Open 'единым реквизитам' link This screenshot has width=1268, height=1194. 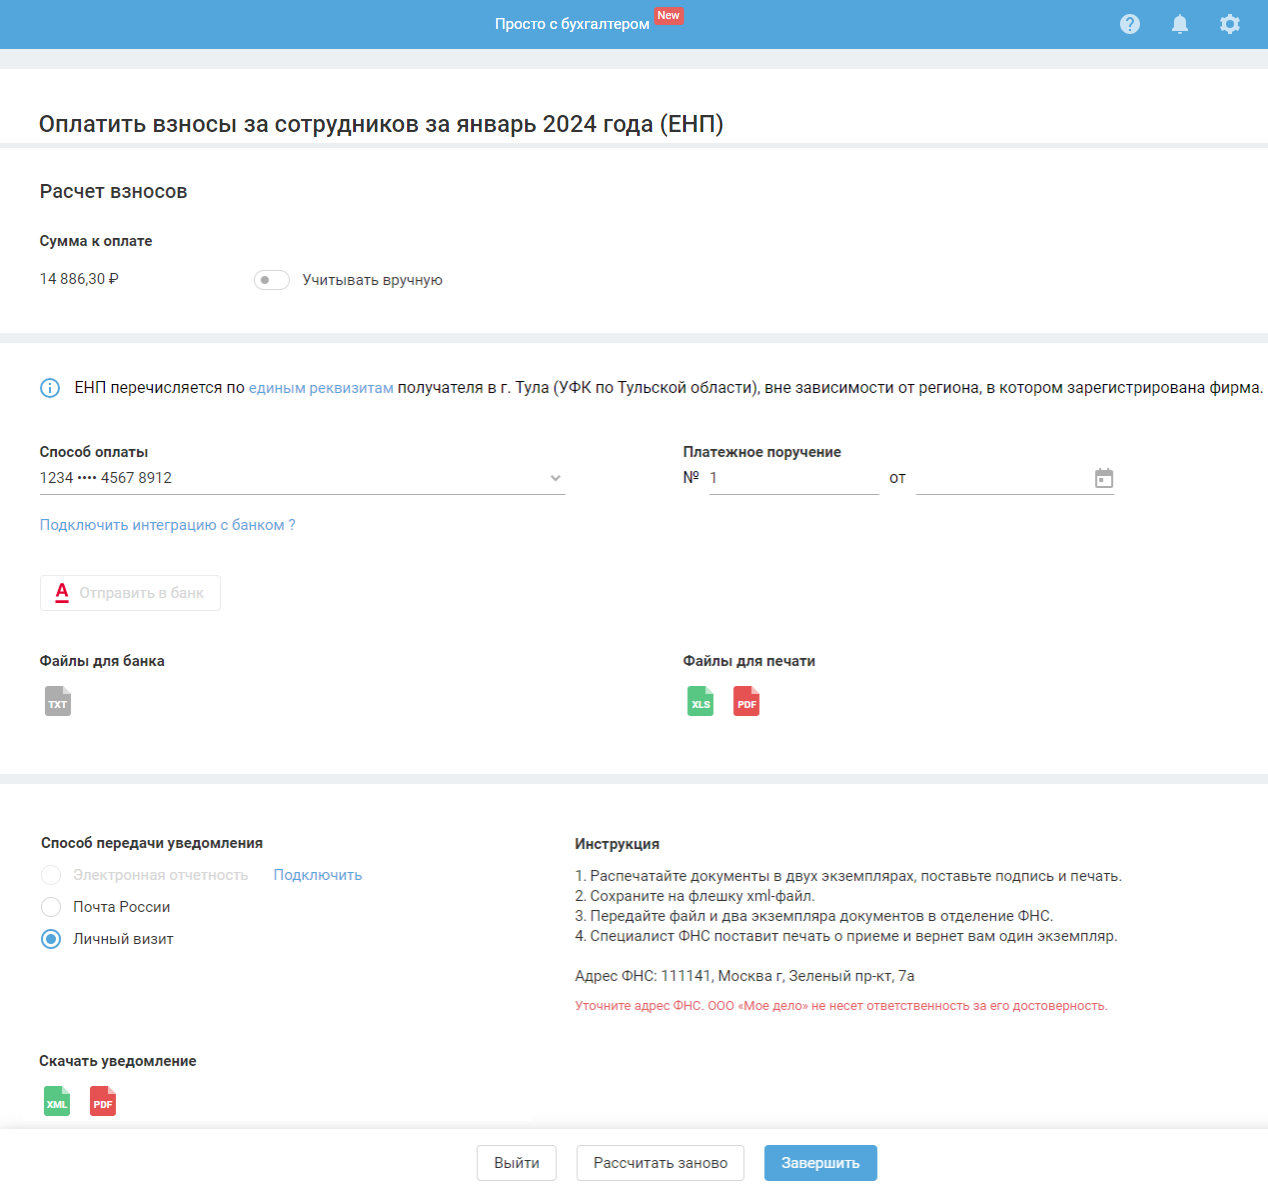(x=321, y=388)
